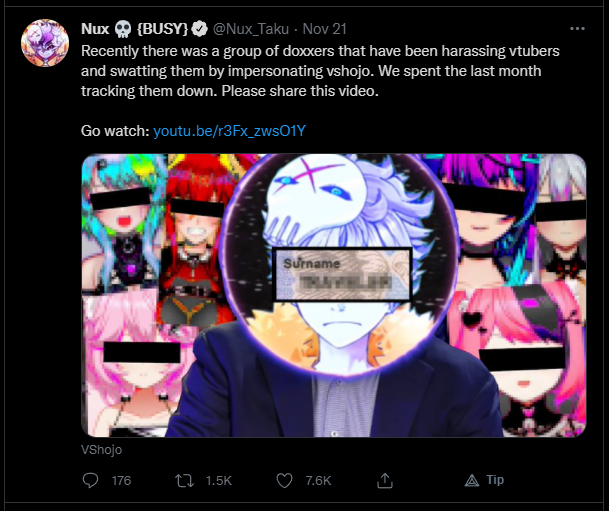
Task: Click the reply speech bubble icon
Action: tap(90, 480)
